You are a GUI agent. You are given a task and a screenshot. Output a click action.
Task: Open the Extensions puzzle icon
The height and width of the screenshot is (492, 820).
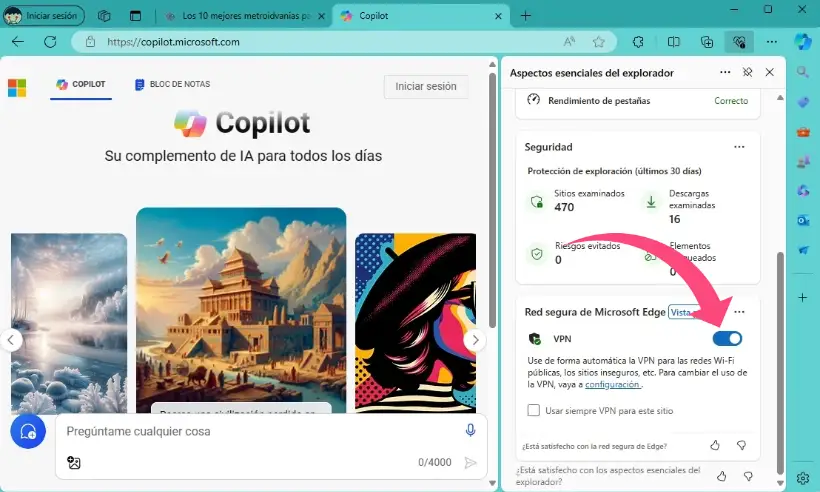(x=638, y=42)
